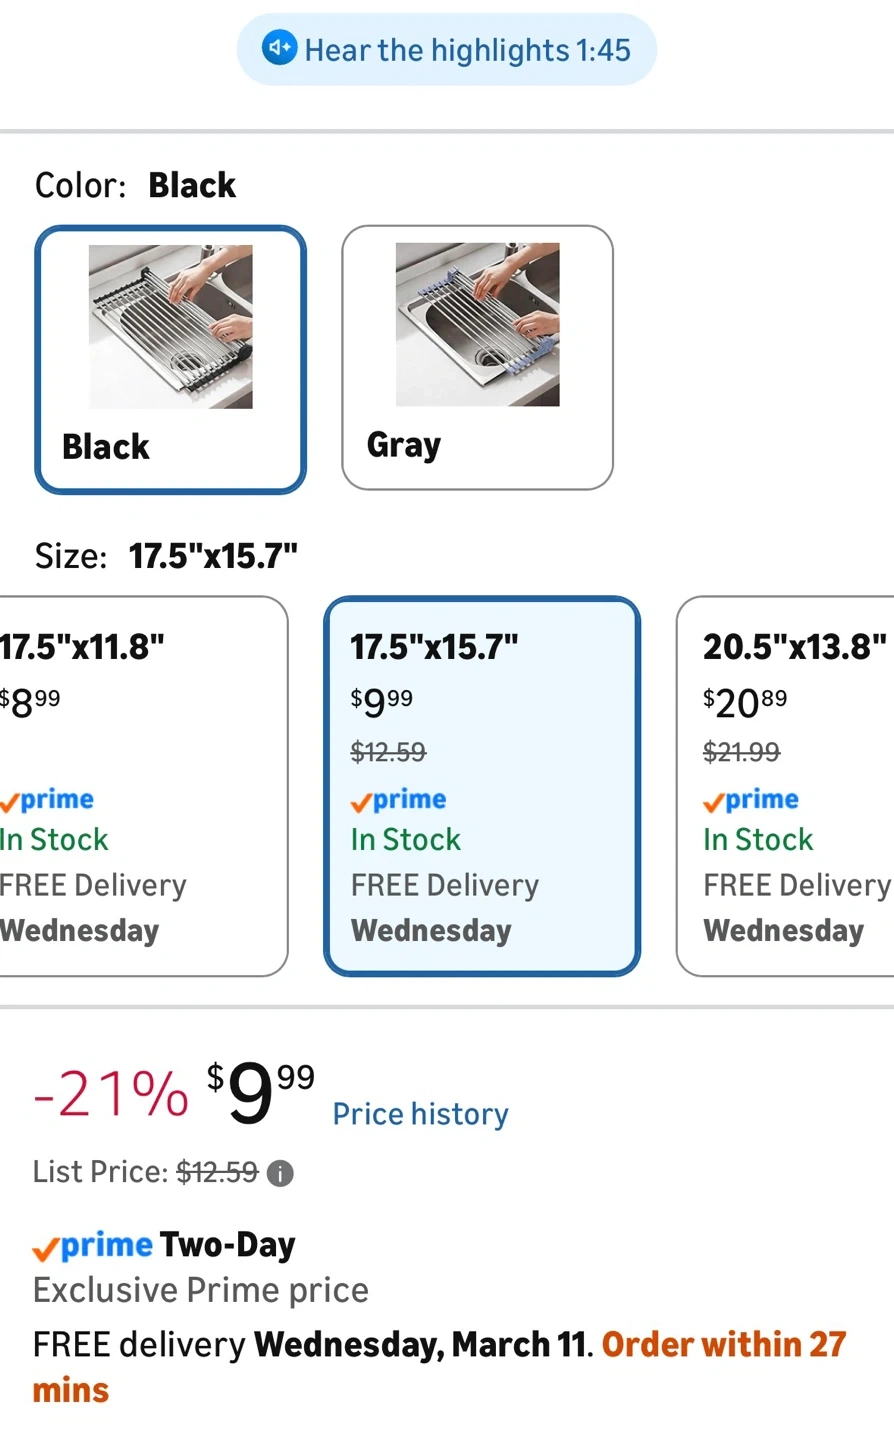The width and height of the screenshot is (894, 1440).
Task: Tap the Gray rack product thumbnail
Action: click(477, 325)
